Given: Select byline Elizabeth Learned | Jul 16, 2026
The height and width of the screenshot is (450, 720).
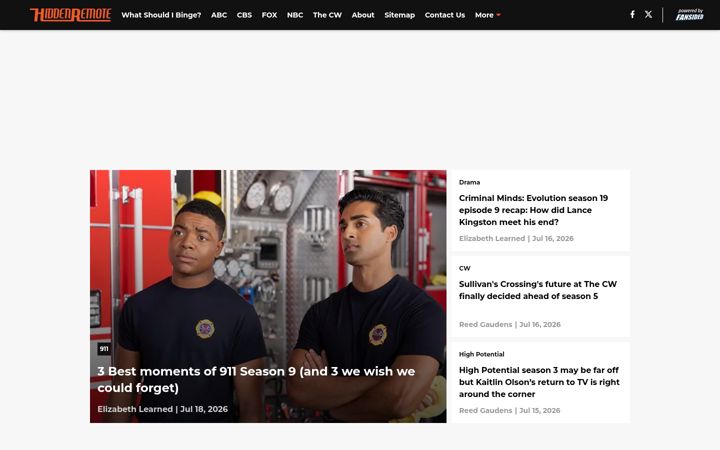Looking at the screenshot, I should click(x=516, y=238).
